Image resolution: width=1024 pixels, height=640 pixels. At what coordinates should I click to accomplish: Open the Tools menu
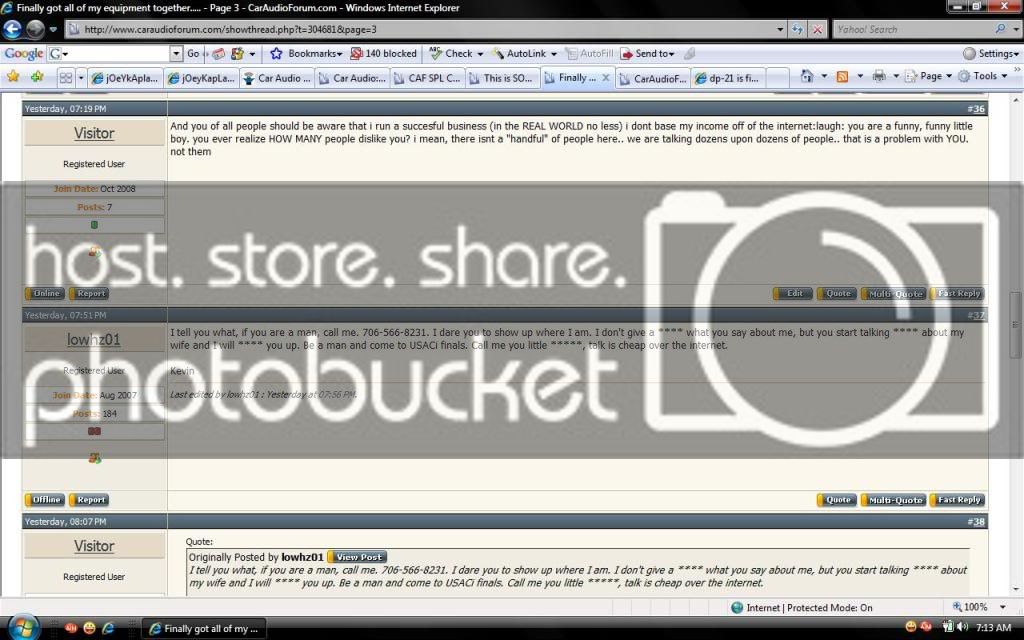[983, 76]
